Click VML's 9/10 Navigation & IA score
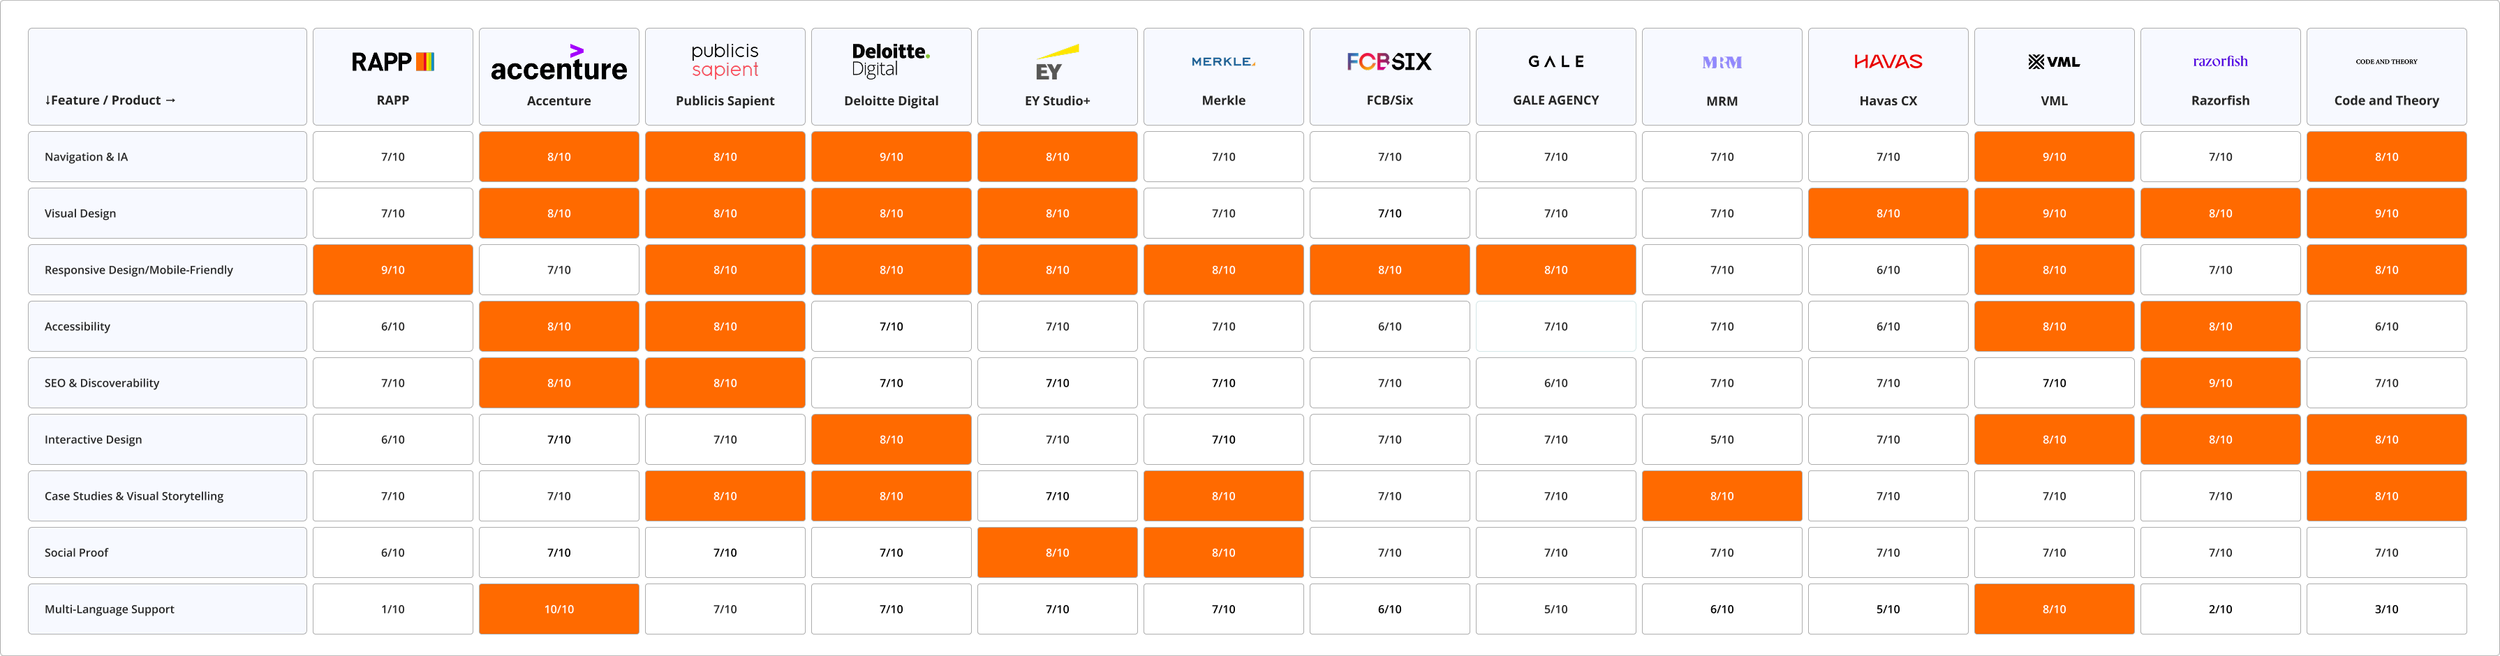The height and width of the screenshot is (656, 2500). coord(2054,157)
